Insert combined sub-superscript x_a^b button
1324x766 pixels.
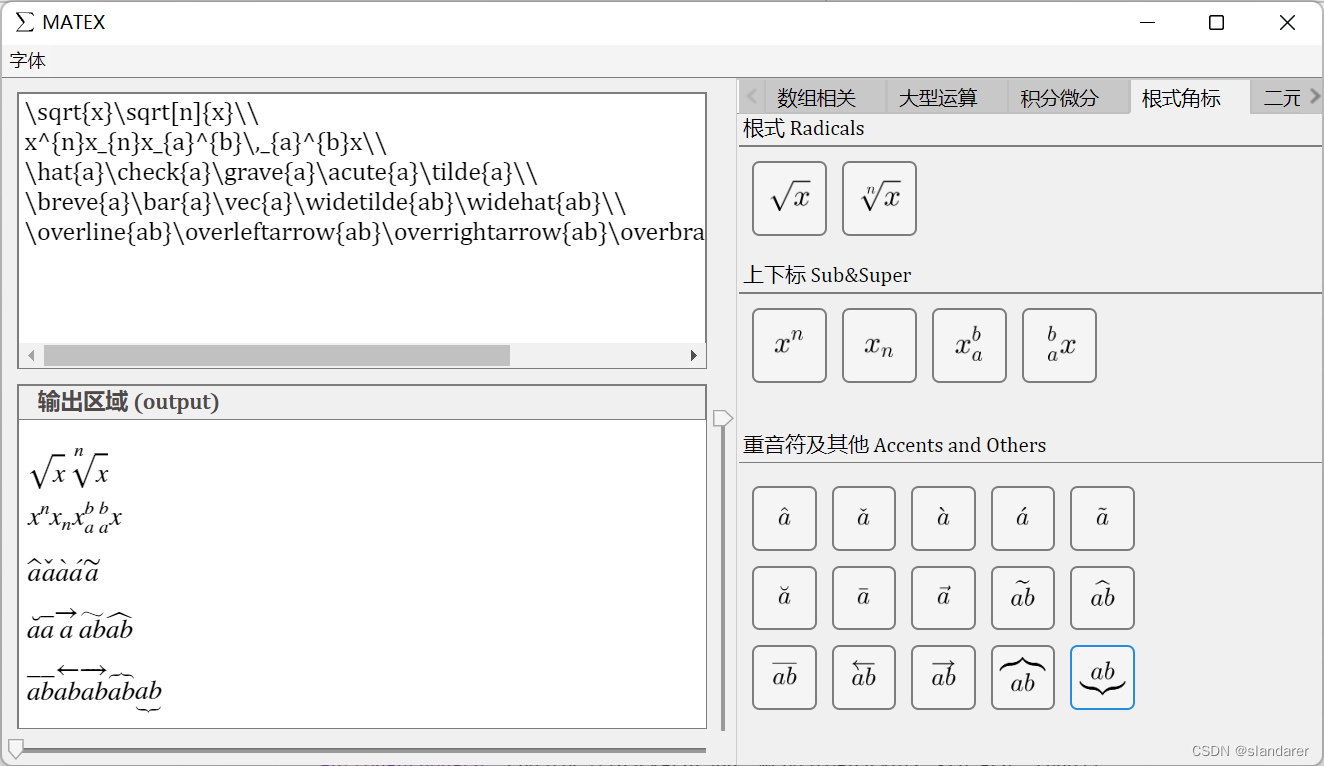[969, 345]
